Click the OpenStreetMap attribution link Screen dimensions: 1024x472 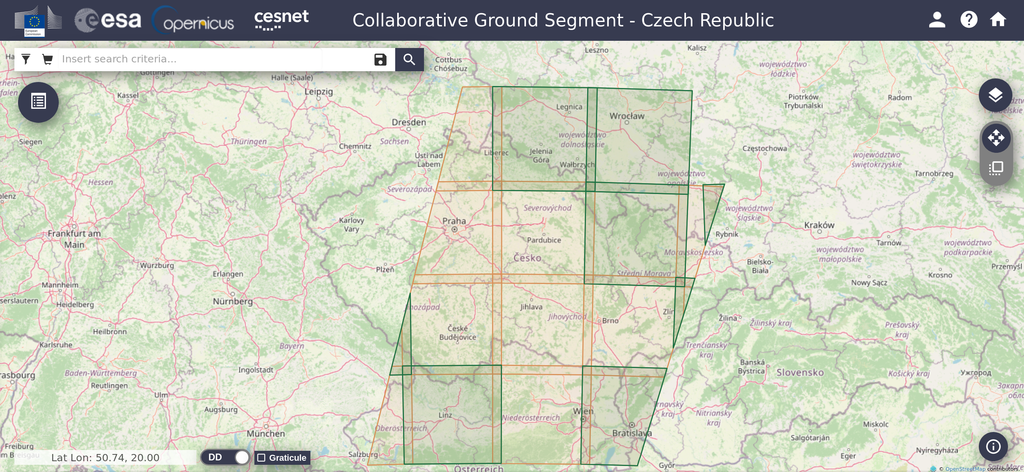(x=964, y=468)
